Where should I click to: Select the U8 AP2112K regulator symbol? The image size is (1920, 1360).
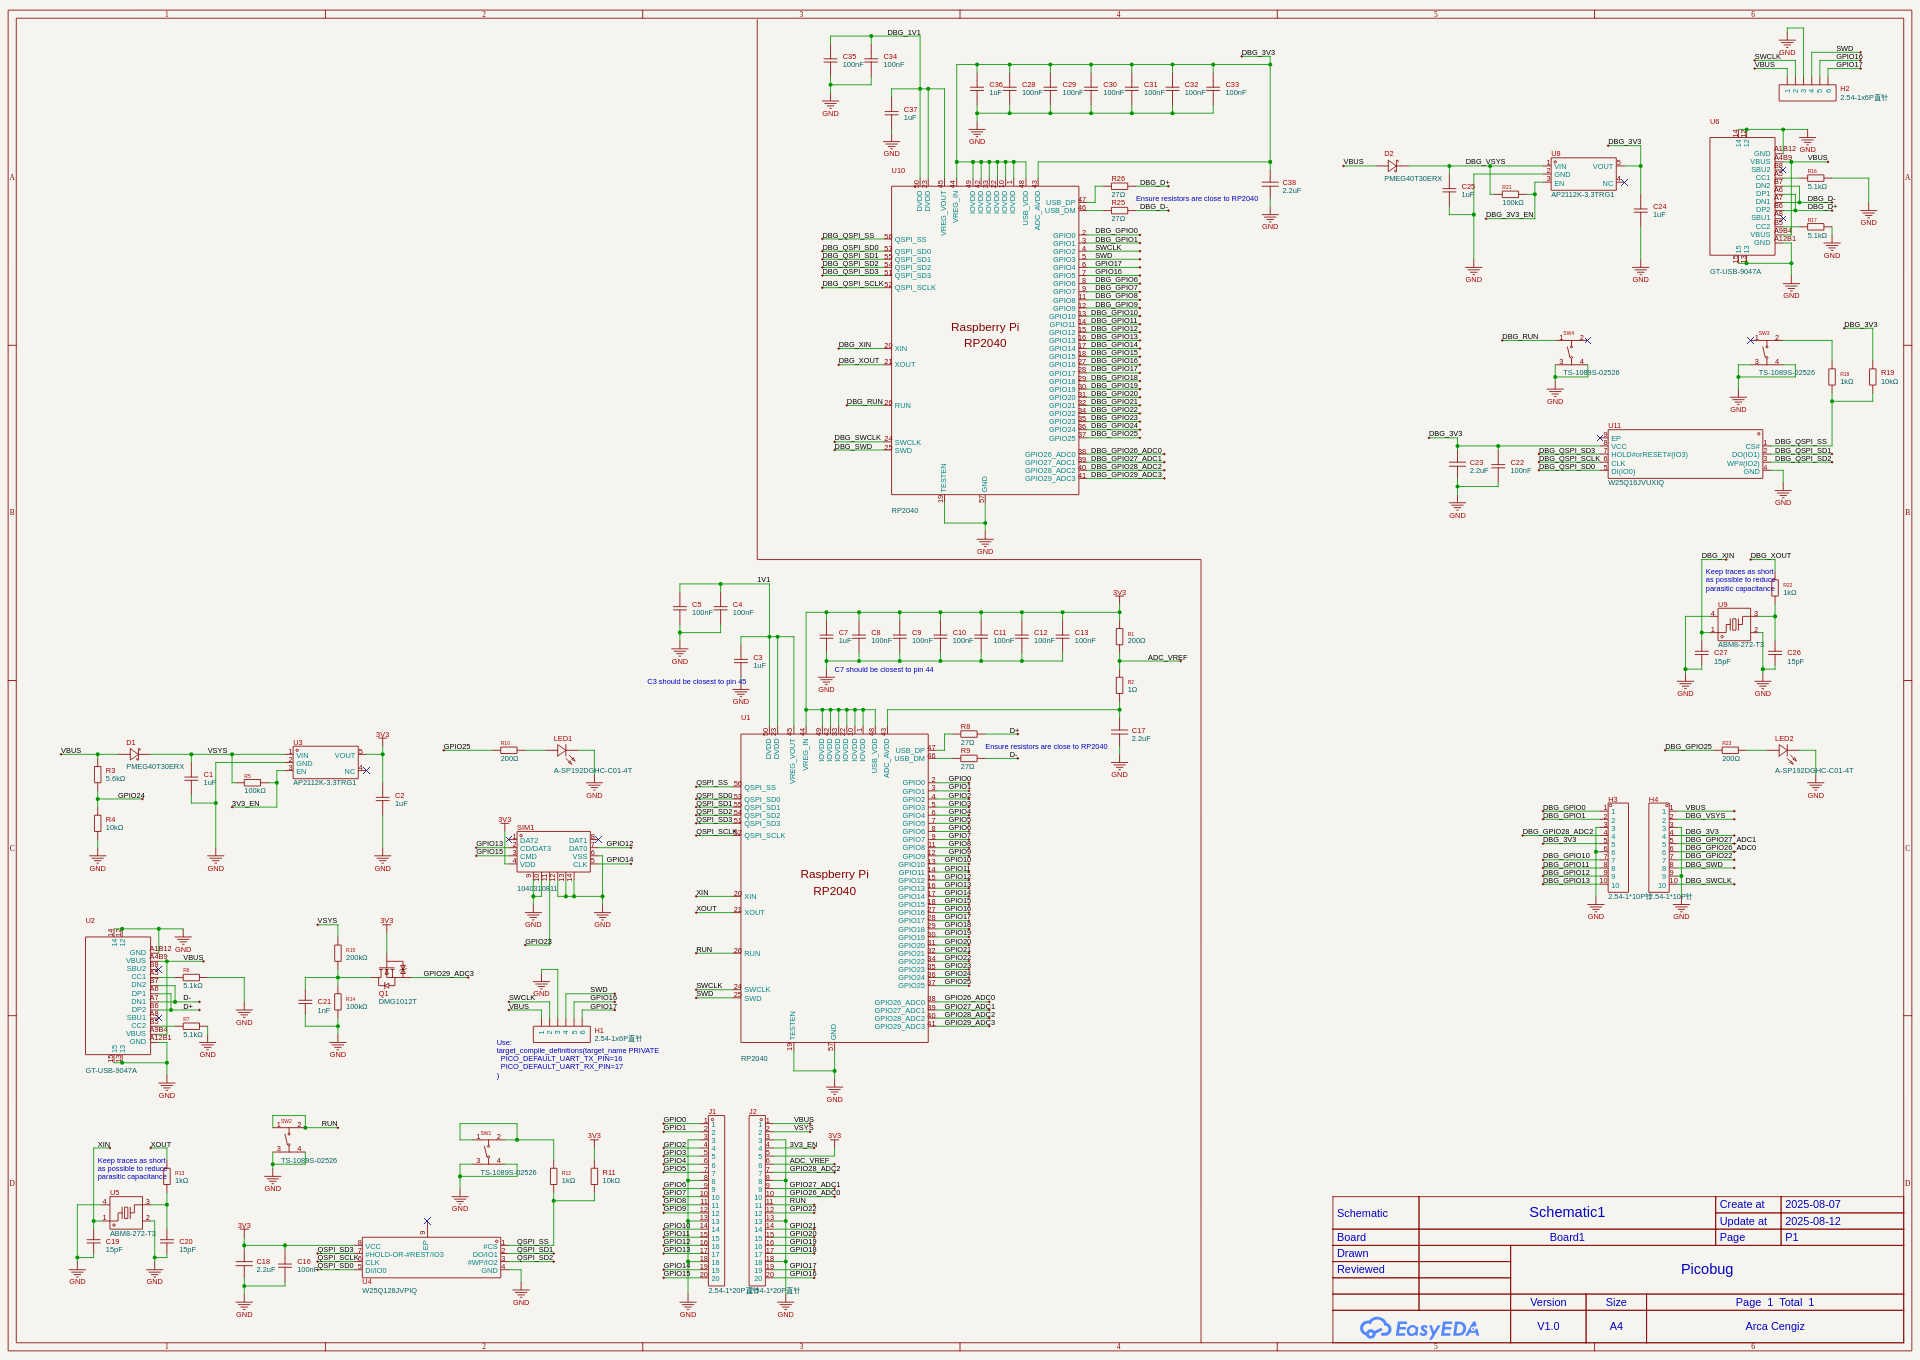(1583, 174)
